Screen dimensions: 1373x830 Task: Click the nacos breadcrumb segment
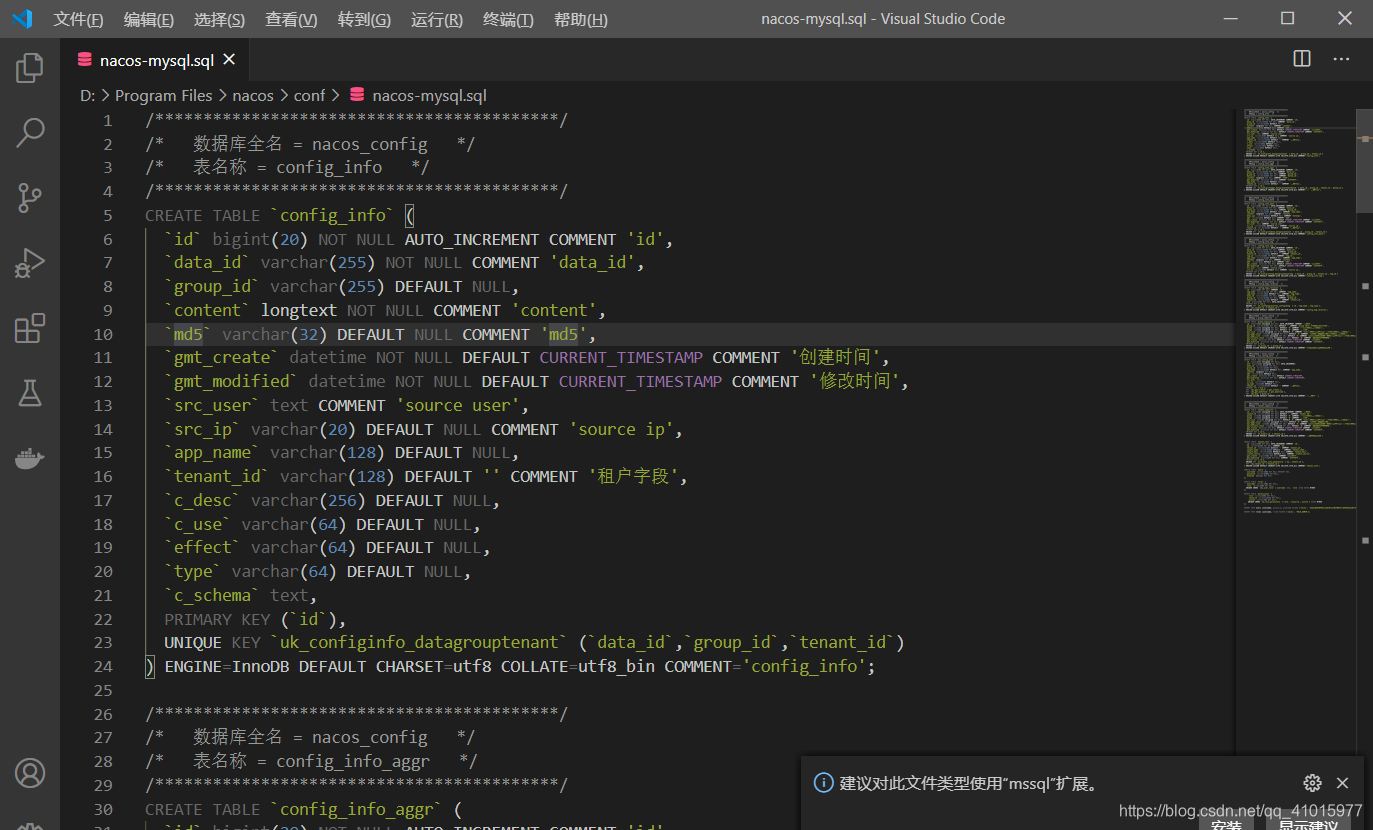(253, 96)
